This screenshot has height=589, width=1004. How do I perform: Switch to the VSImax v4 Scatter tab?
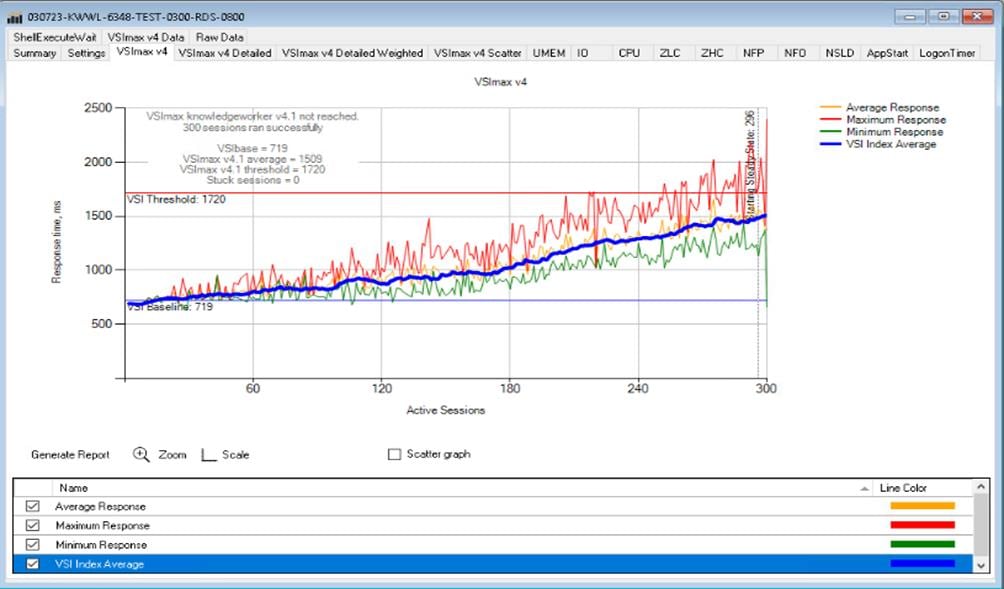tap(480, 53)
